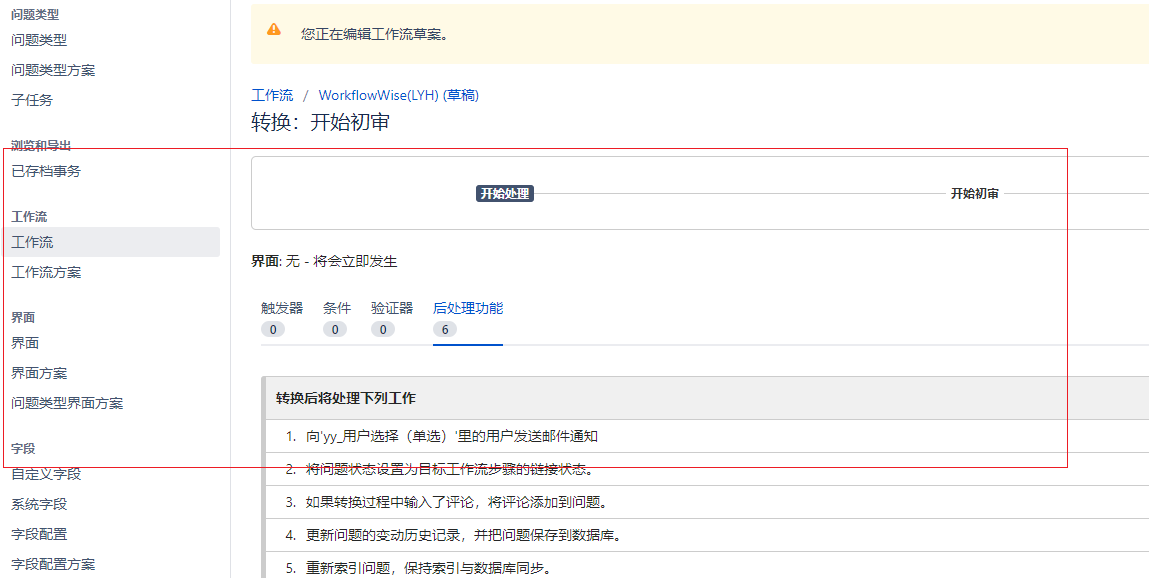Screen dimensions: 1149x578
Task: Go to 系统字段 in the sidebar
Action: (x=39, y=504)
